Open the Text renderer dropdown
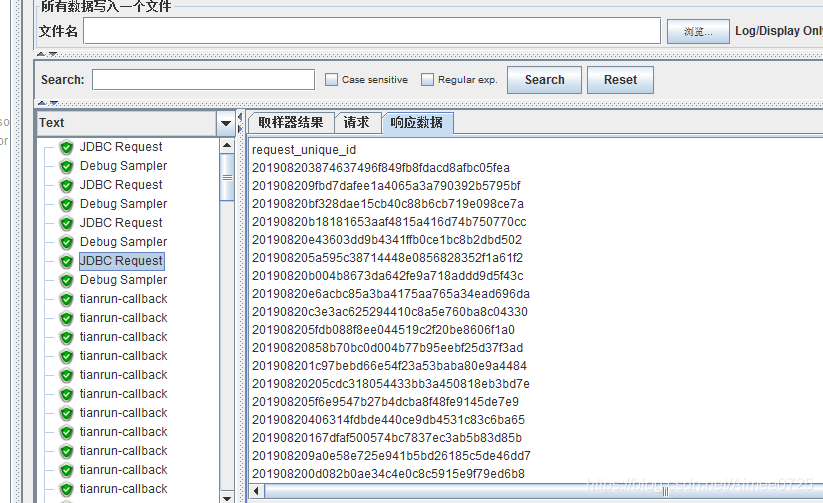This screenshot has height=503, width=823. 226,123
